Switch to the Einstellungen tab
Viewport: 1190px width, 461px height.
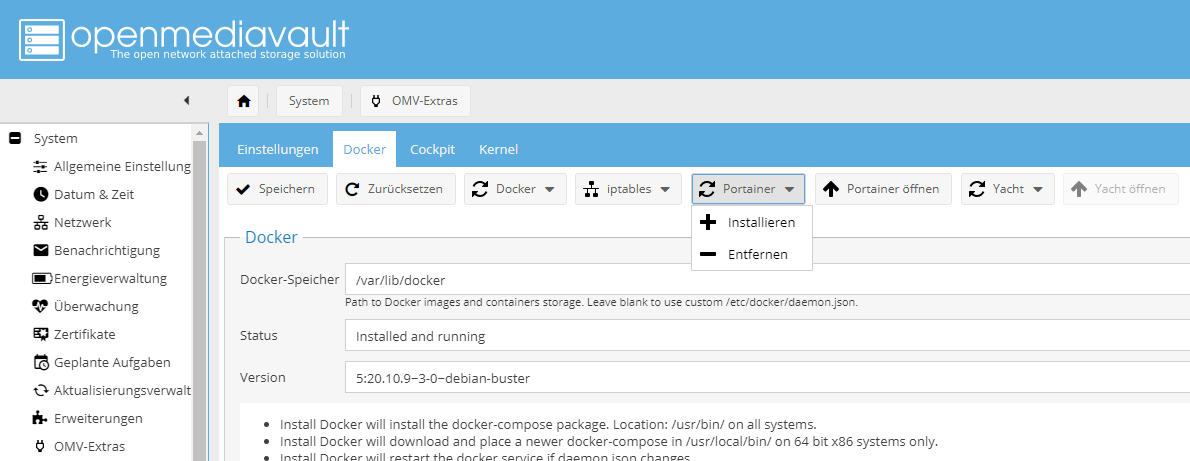277,149
